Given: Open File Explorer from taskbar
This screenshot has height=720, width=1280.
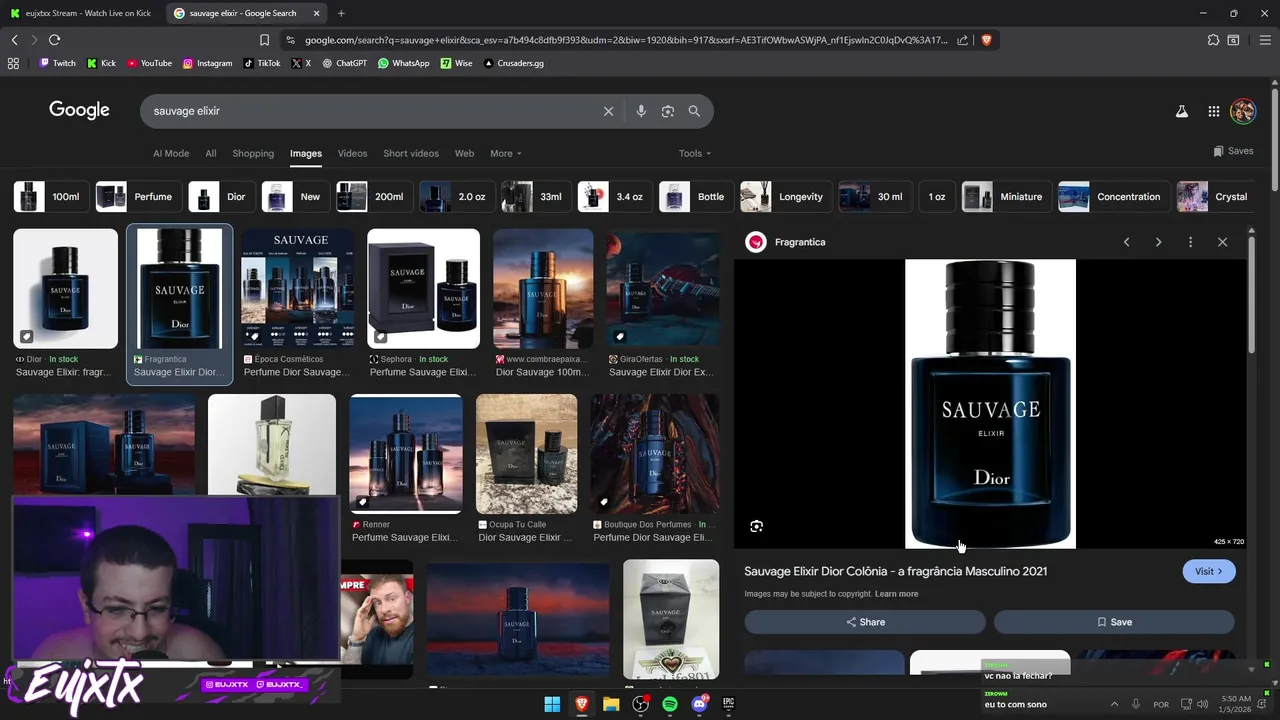Looking at the screenshot, I should coord(611,704).
